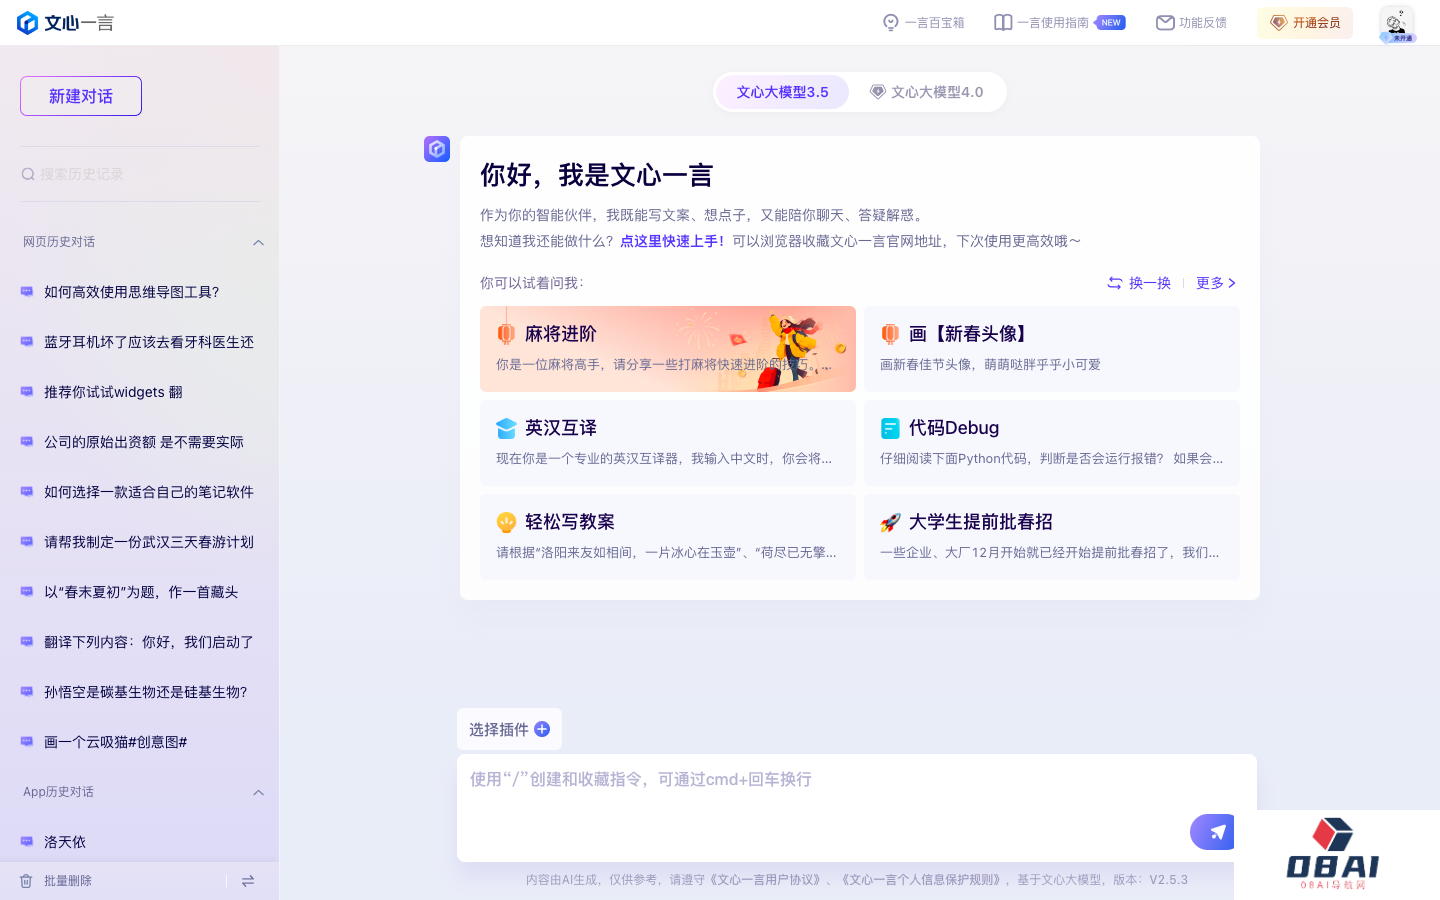The image size is (1440, 900).
Task: Open 一言百宝箱 from the header
Action: (923, 22)
